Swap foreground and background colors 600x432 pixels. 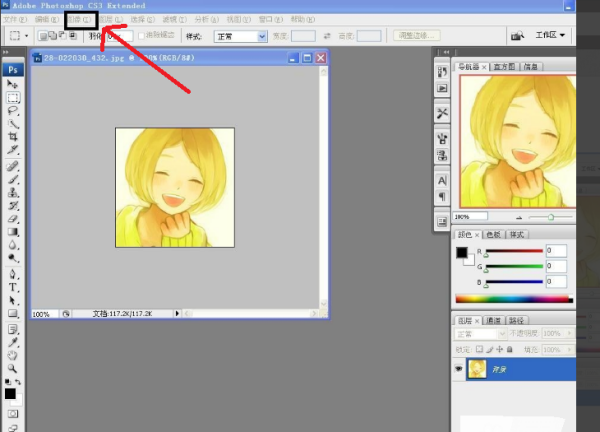pyautogui.click(x=18, y=382)
